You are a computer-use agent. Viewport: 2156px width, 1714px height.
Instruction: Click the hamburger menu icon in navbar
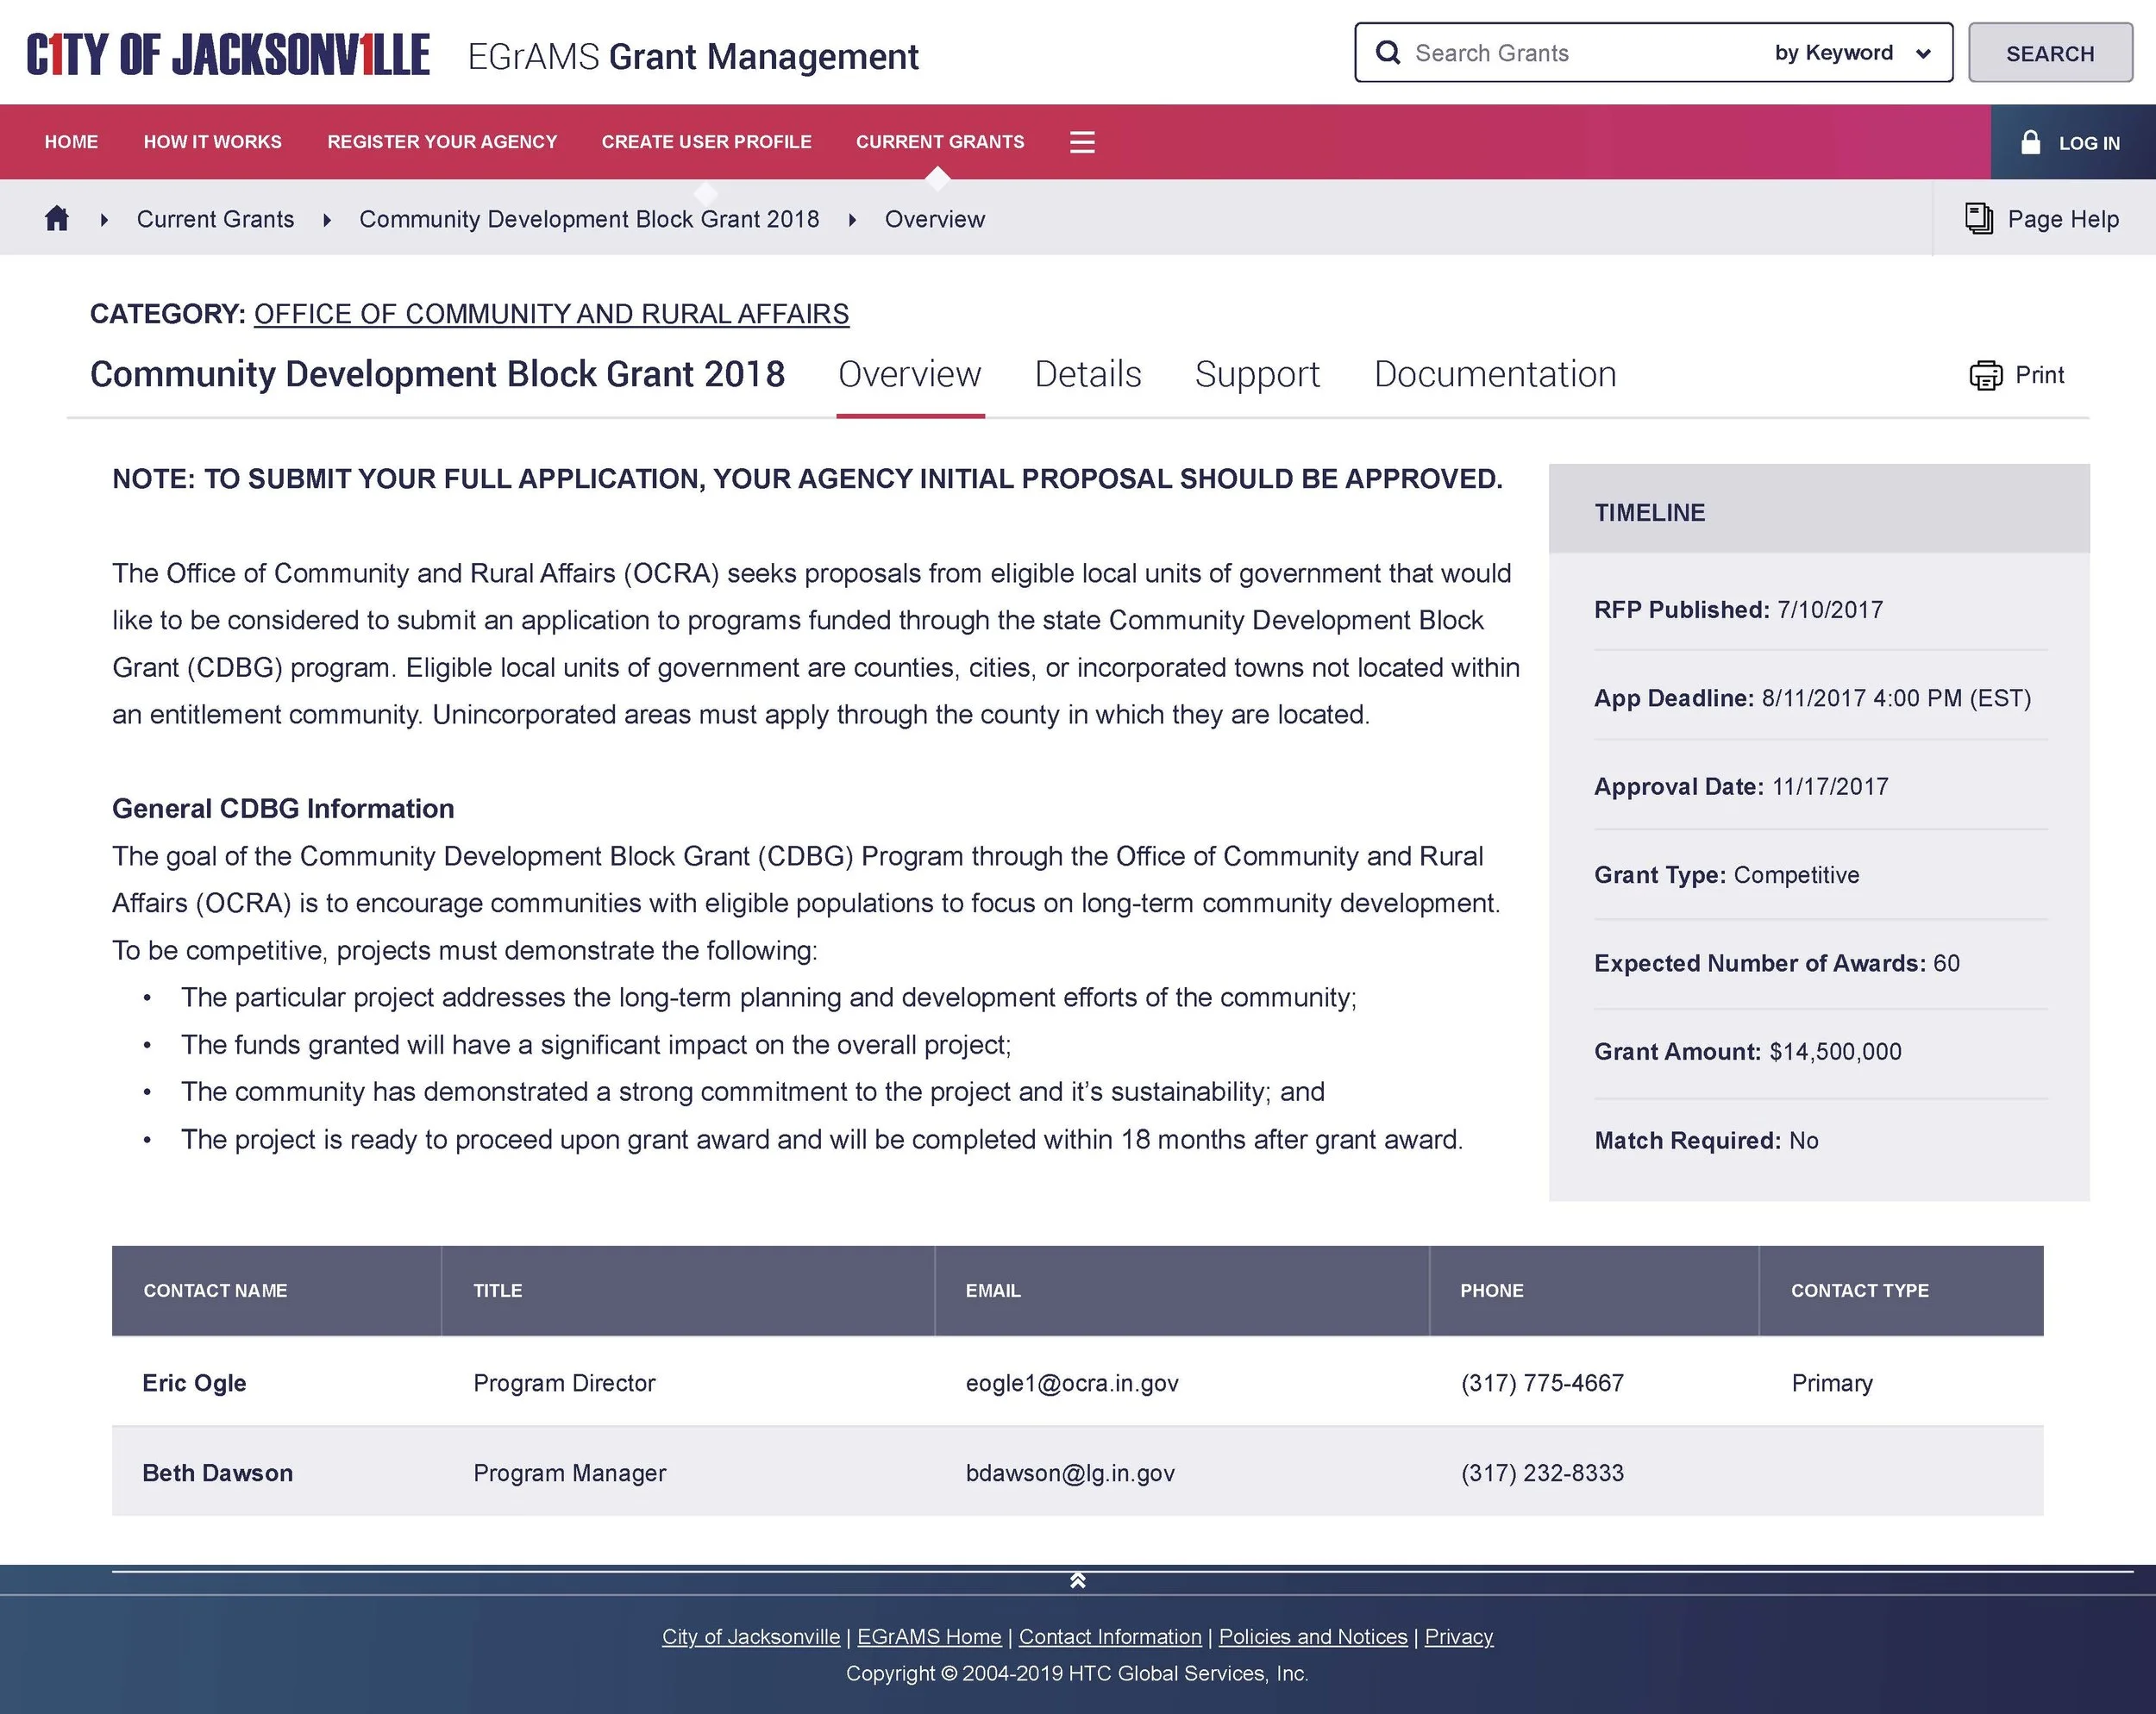(x=1082, y=142)
